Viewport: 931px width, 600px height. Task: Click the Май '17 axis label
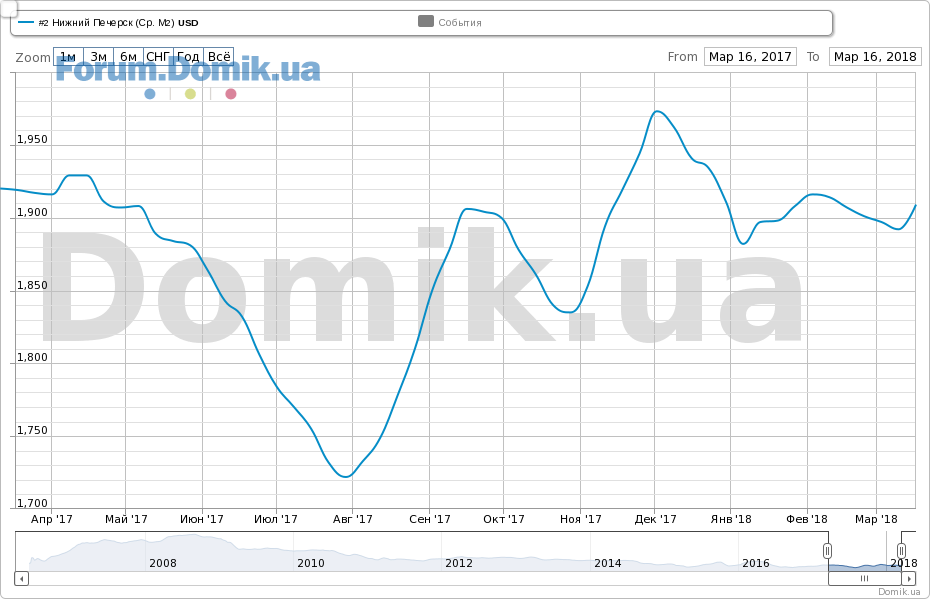tap(126, 519)
